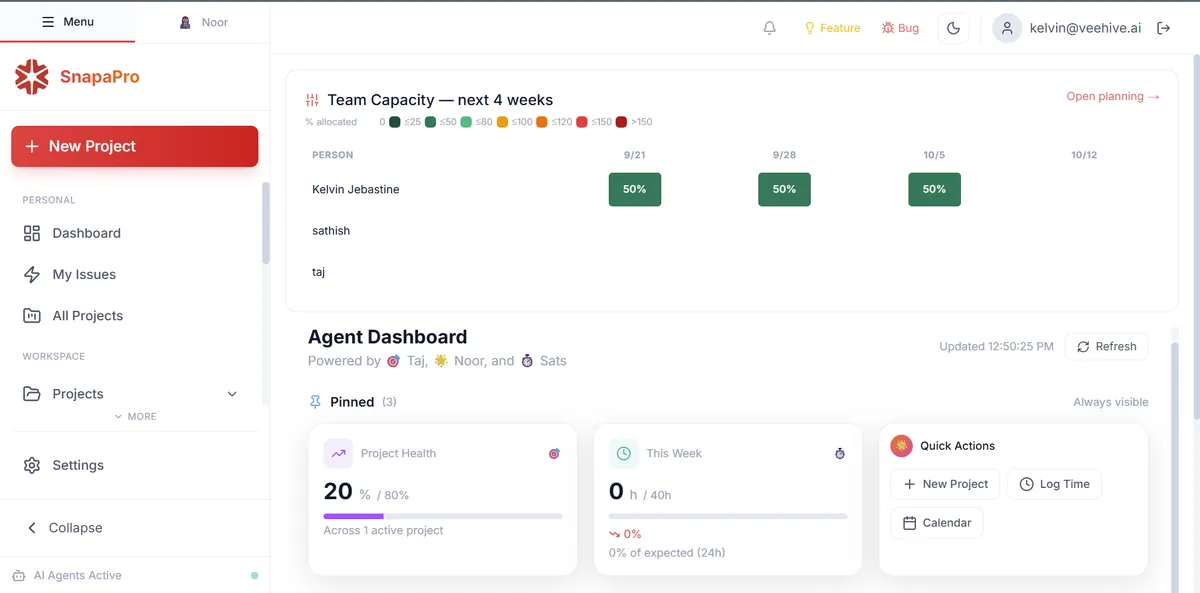Image resolution: width=1200 pixels, height=593 pixels.
Task: Open the user avatar icon
Action: (x=1007, y=28)
